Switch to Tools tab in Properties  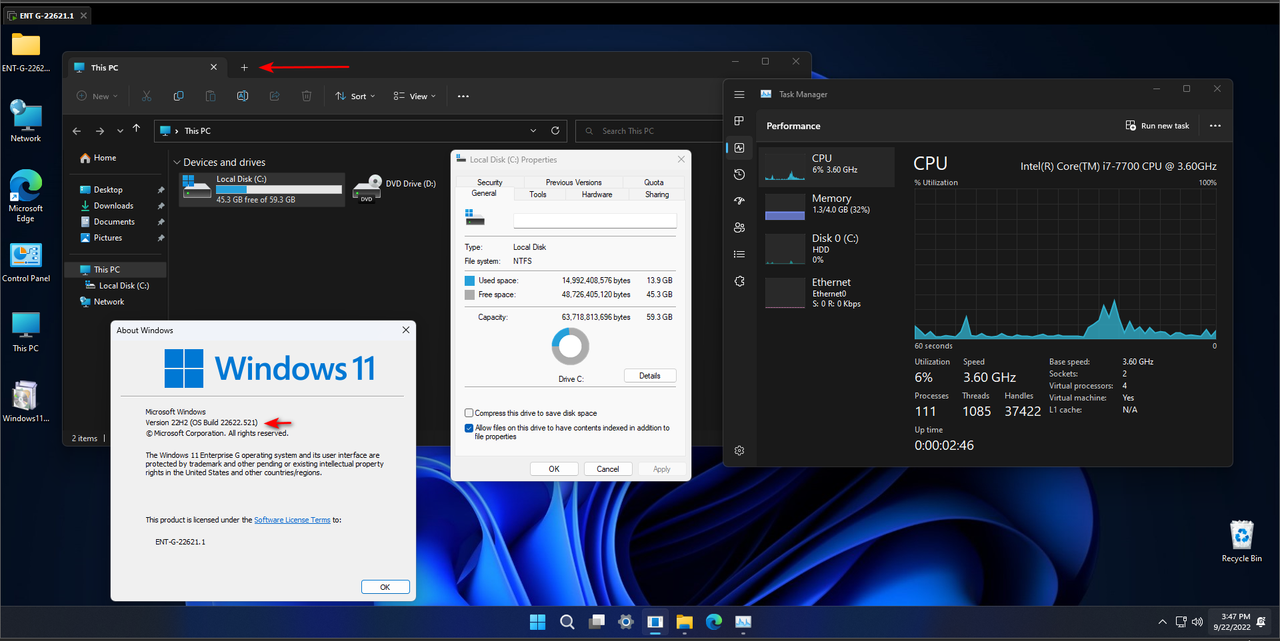point(538,194)
